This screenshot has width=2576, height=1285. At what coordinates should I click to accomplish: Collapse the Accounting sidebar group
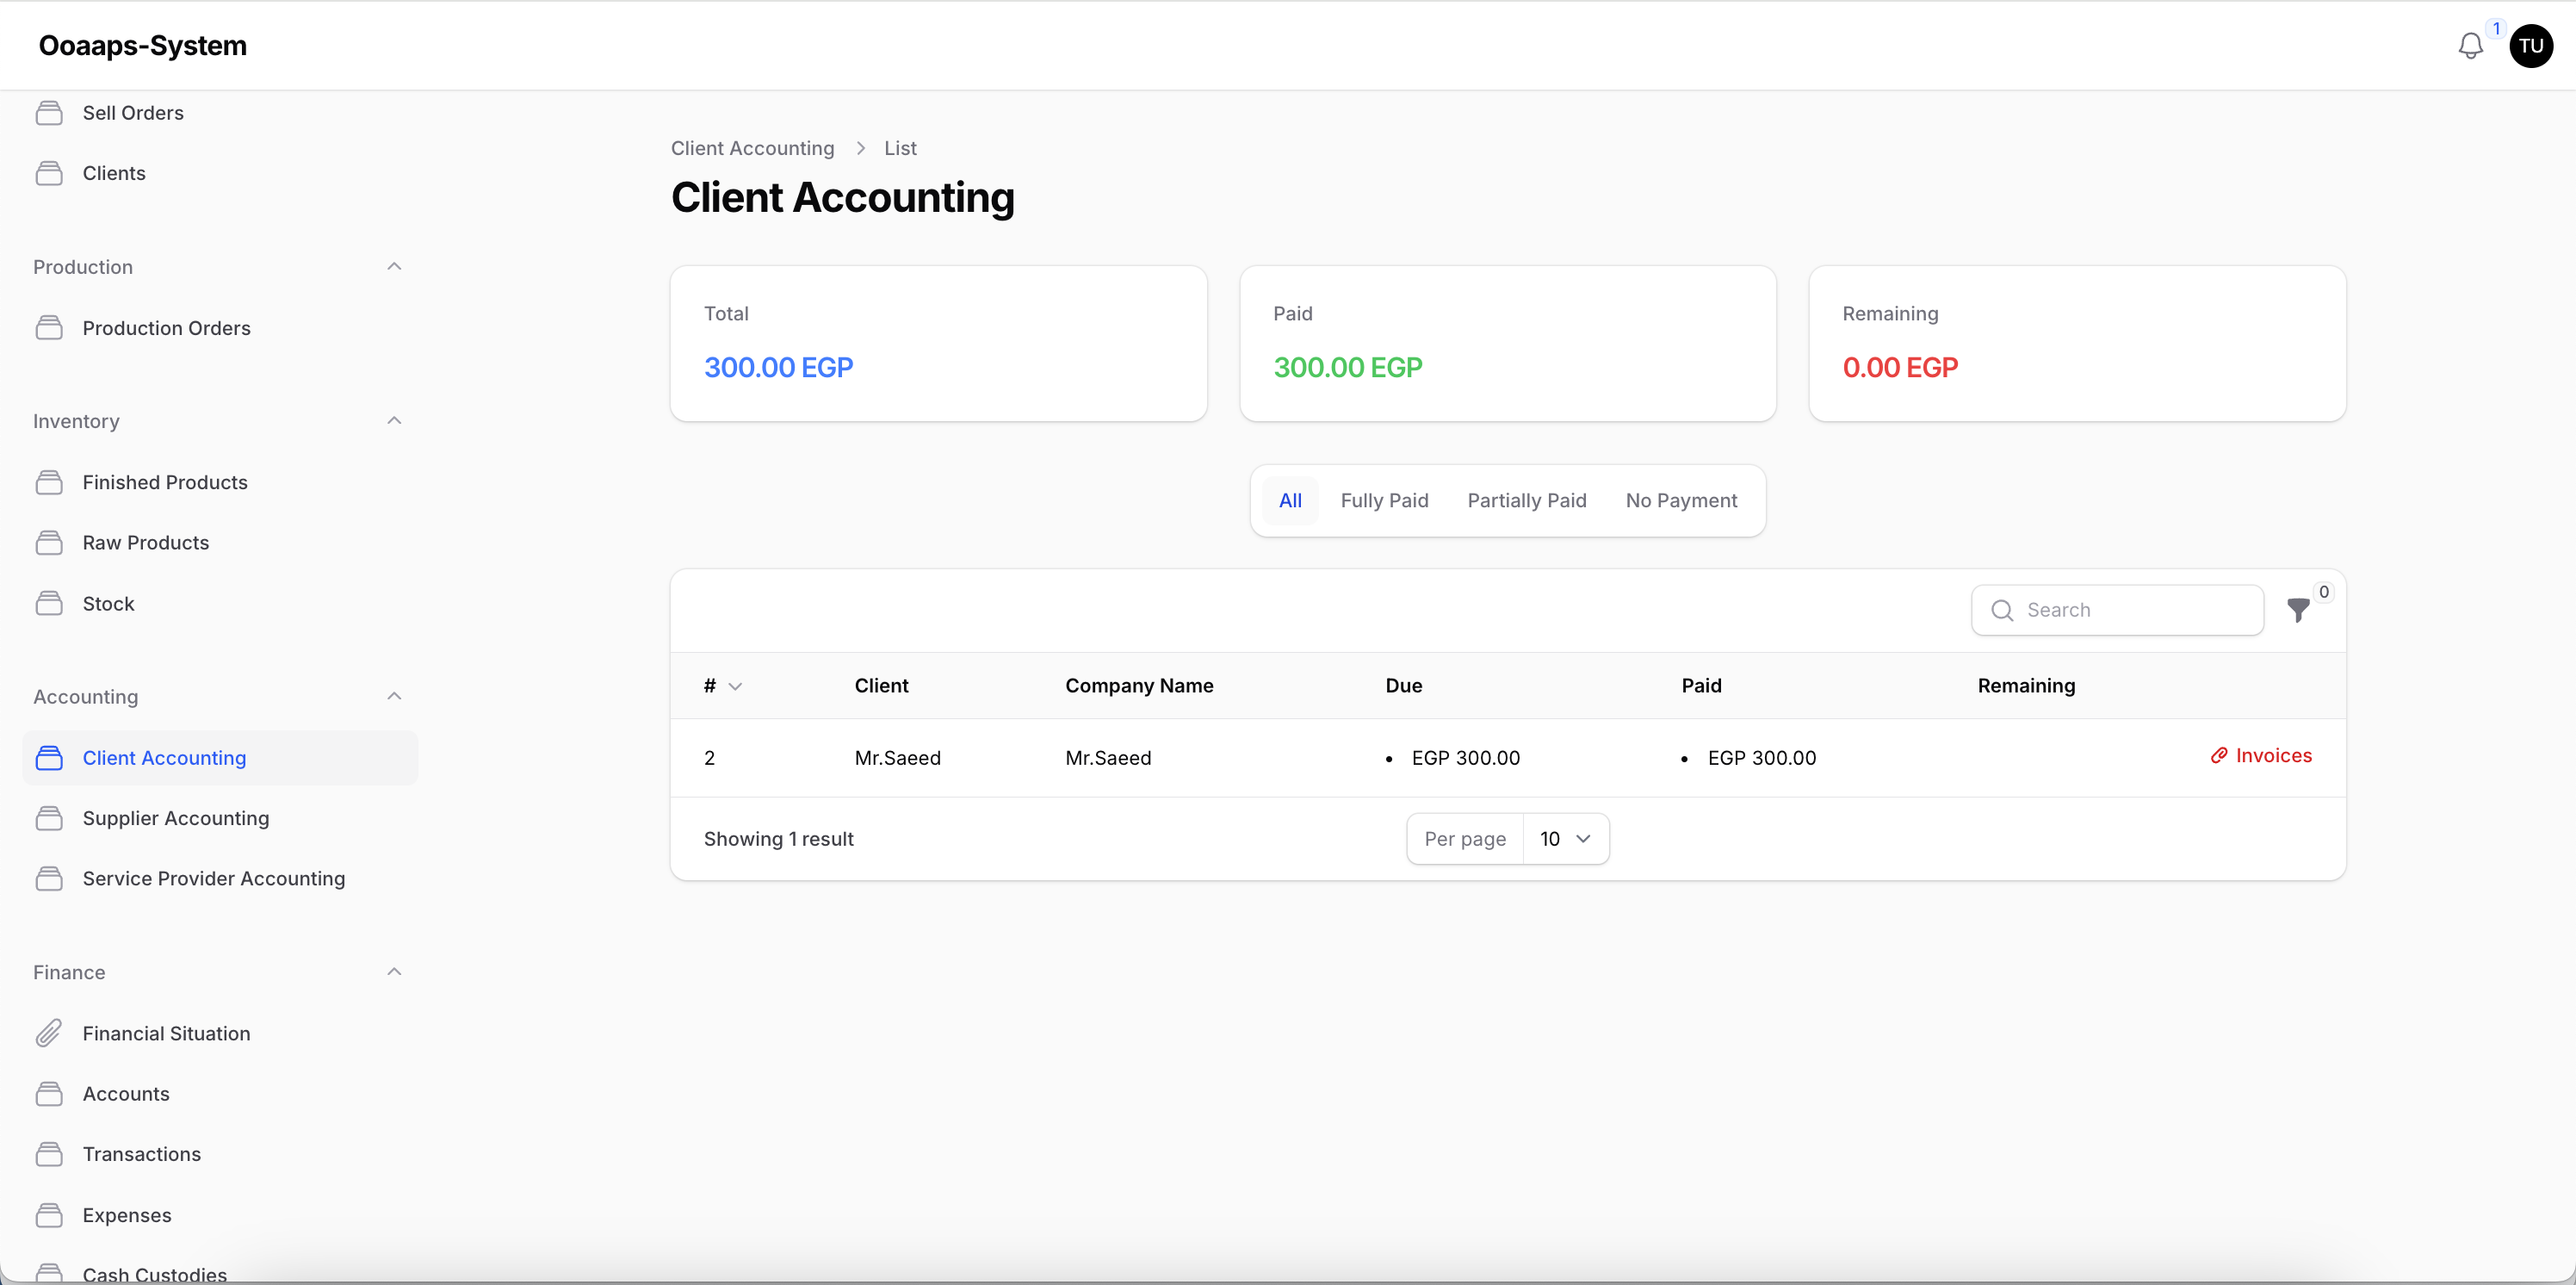(x=394, y=696)
